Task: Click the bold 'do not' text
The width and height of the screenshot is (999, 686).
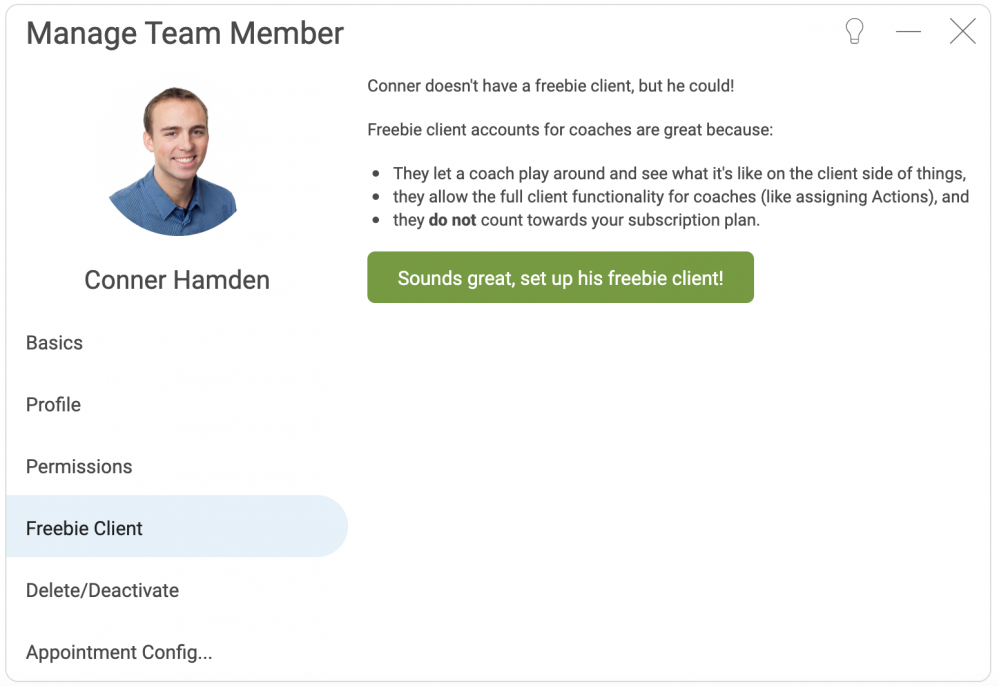Action: tap(452, 220)
